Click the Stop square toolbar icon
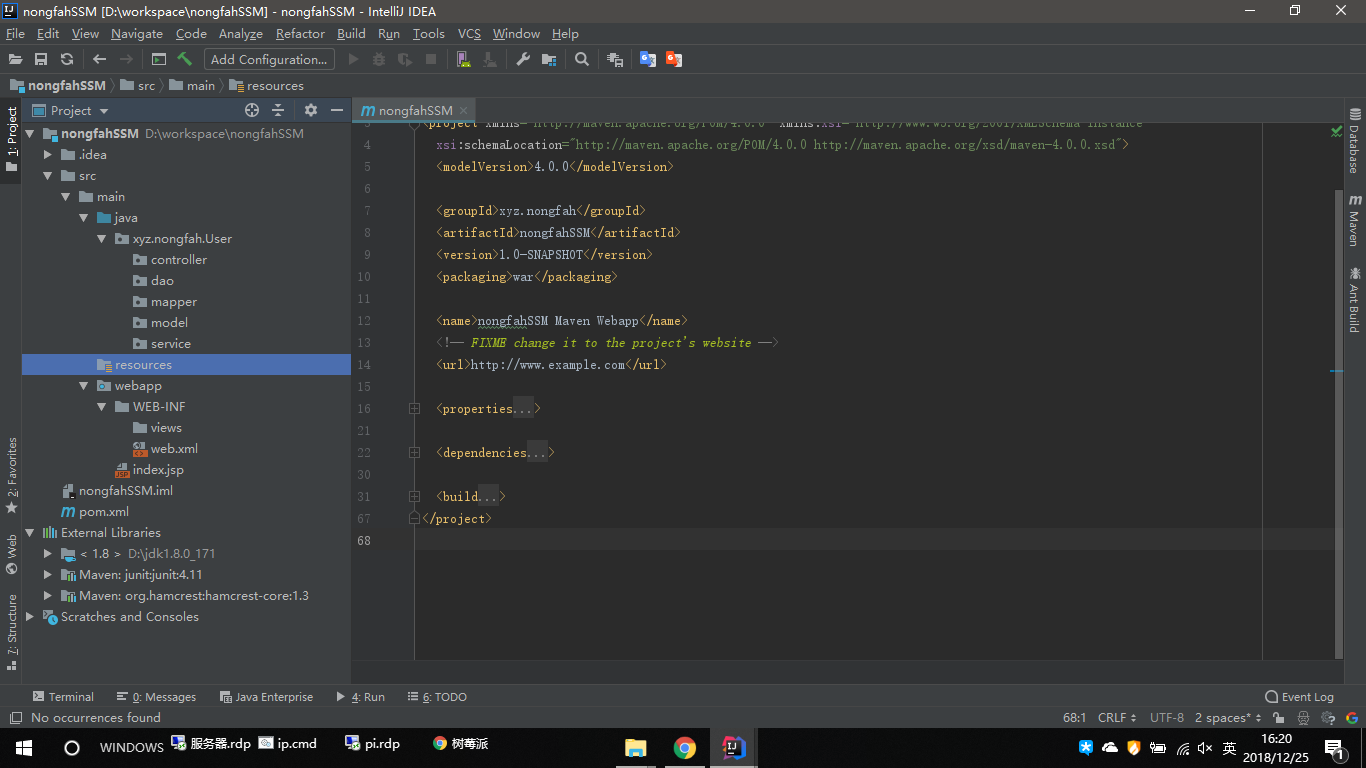The width and height of the screenshot is (1366, 768). click(x=431, y=59)
